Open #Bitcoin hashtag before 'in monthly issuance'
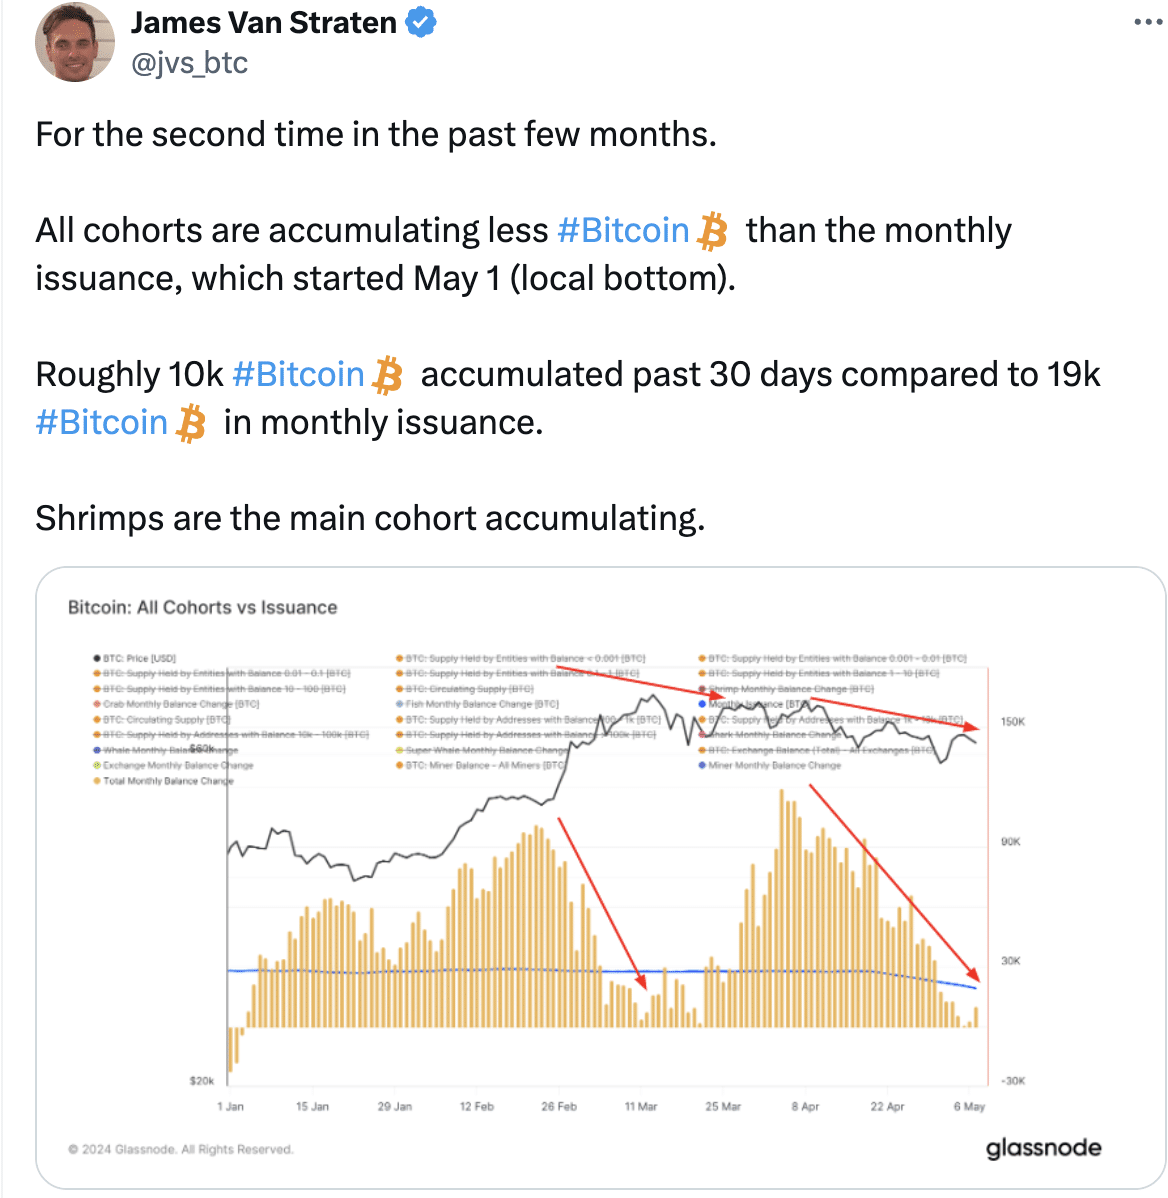This screenshot has width=1168, height=1198. coord(102,423)
